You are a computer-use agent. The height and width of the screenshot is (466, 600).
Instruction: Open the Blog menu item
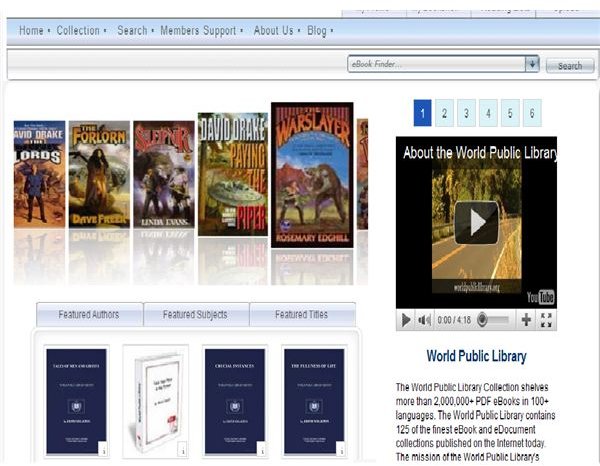click(x=317, y=31)
